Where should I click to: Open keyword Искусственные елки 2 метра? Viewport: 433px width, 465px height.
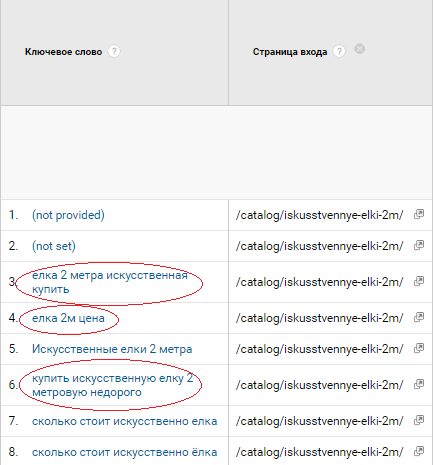(x=112, y=349)
